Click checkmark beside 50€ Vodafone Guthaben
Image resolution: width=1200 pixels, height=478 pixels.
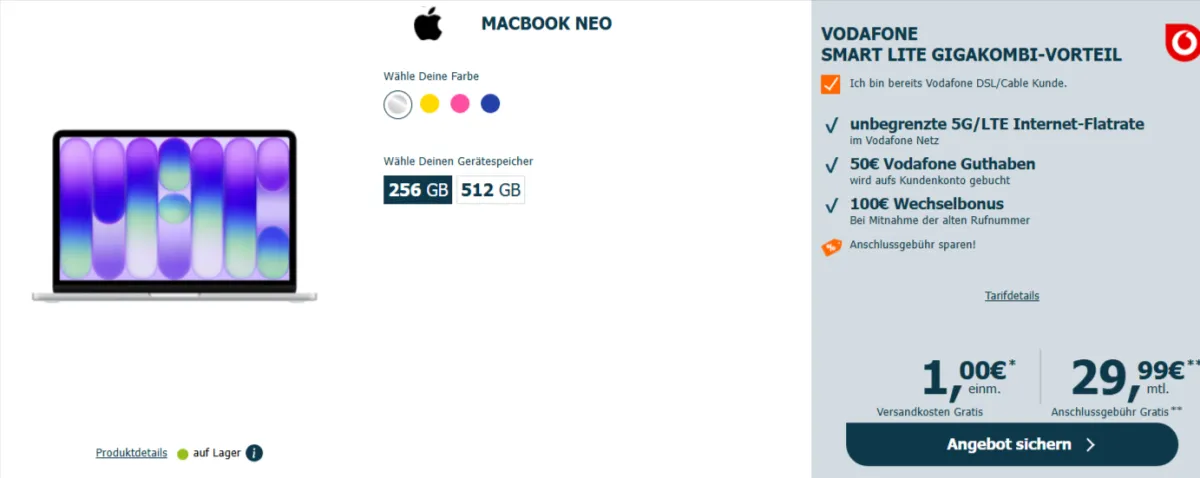click(831, 166)
